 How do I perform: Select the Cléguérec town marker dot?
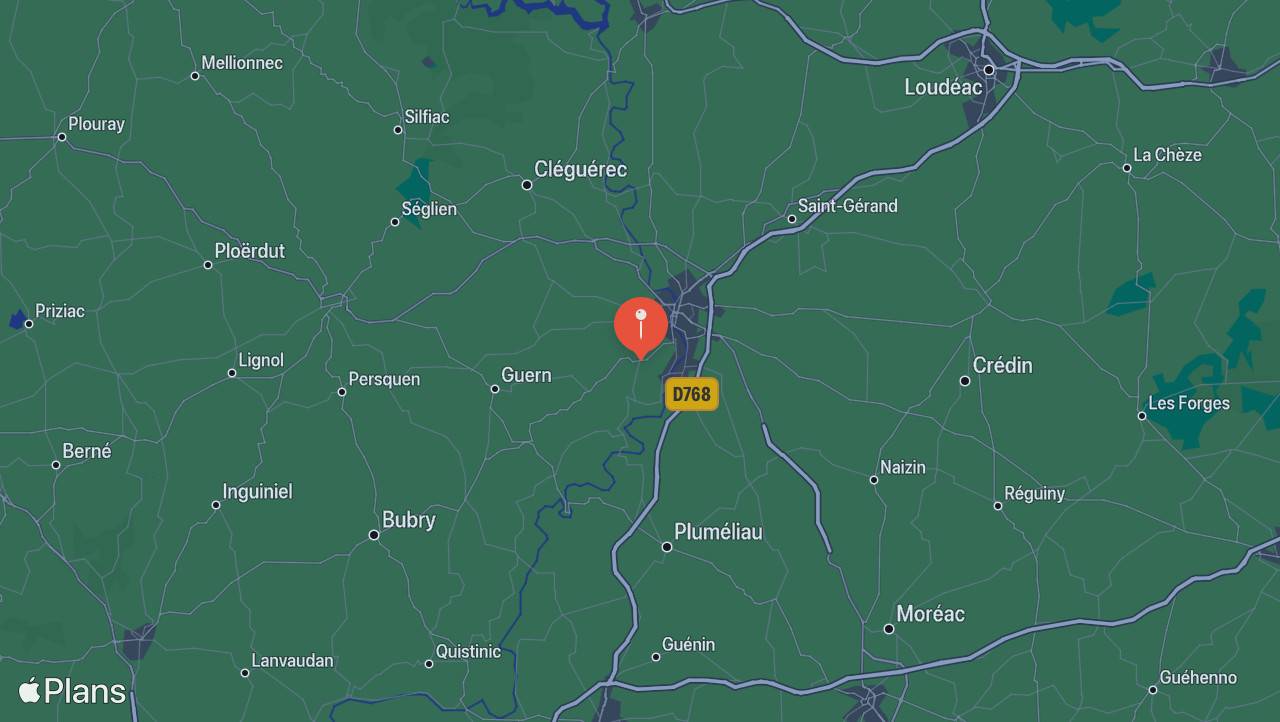527,184
